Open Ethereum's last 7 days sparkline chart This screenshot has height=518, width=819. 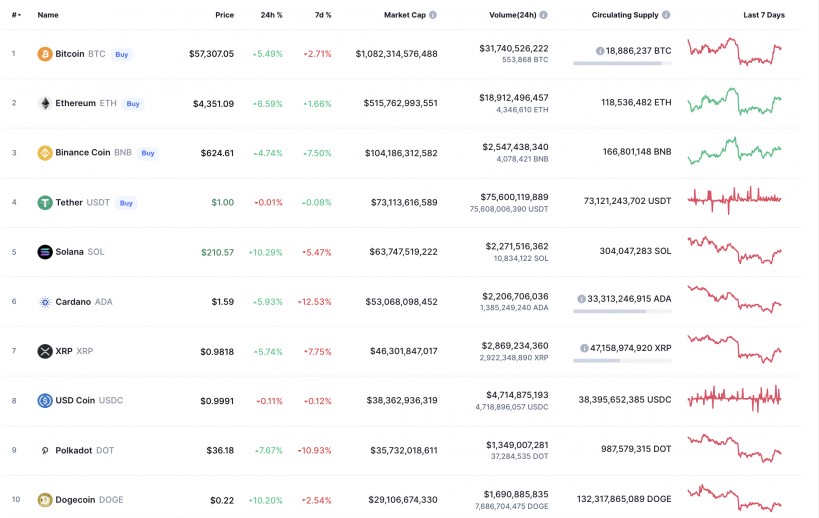(x=735, y=102)
